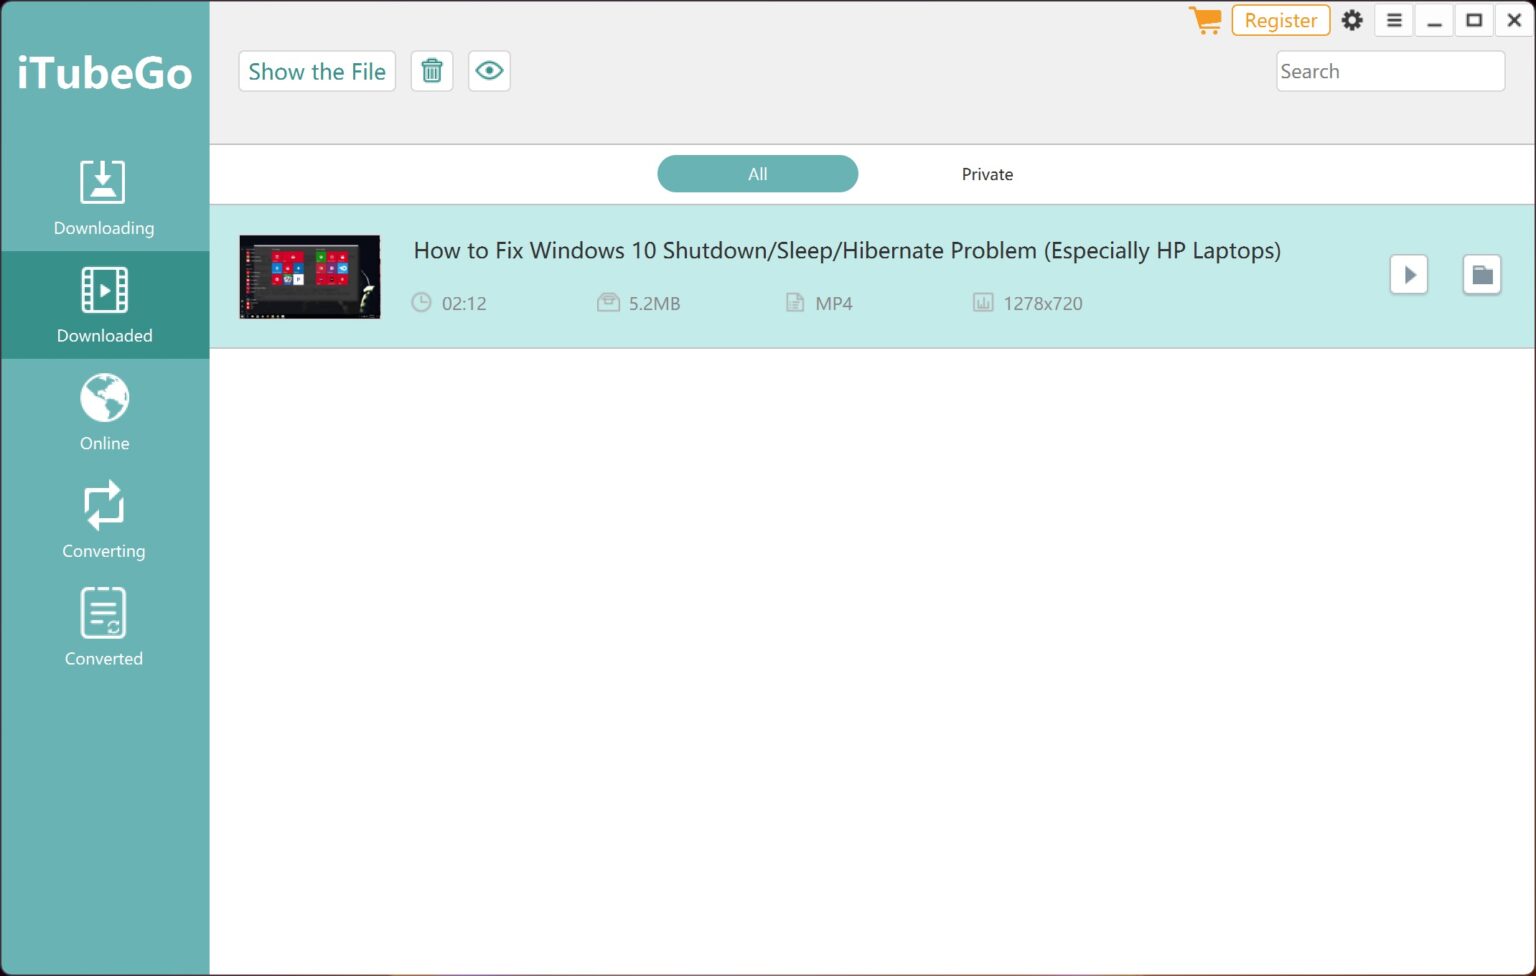Select the Online browser icon
1536x976 pixels.
coord(104,397)
